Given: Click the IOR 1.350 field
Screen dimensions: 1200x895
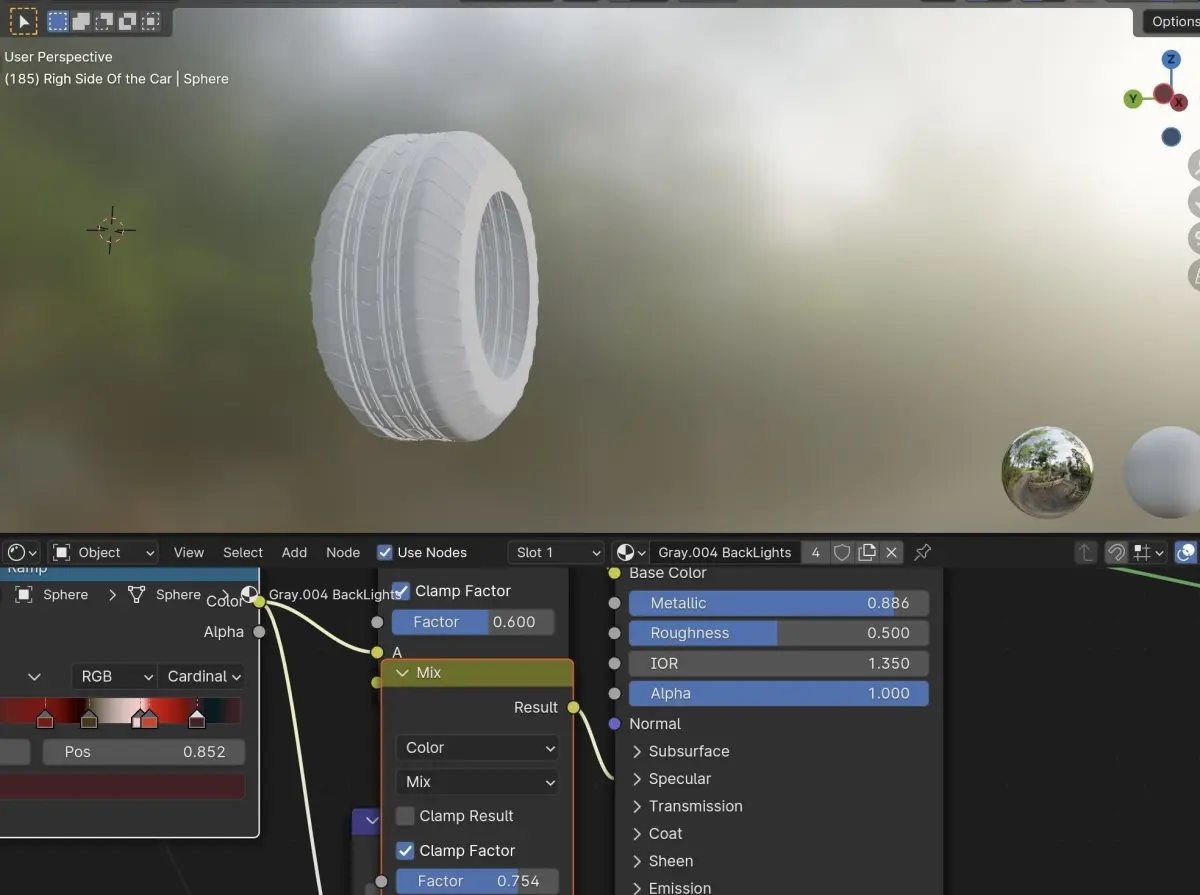Looking at the screenshot, I should (x=778, y=663).
